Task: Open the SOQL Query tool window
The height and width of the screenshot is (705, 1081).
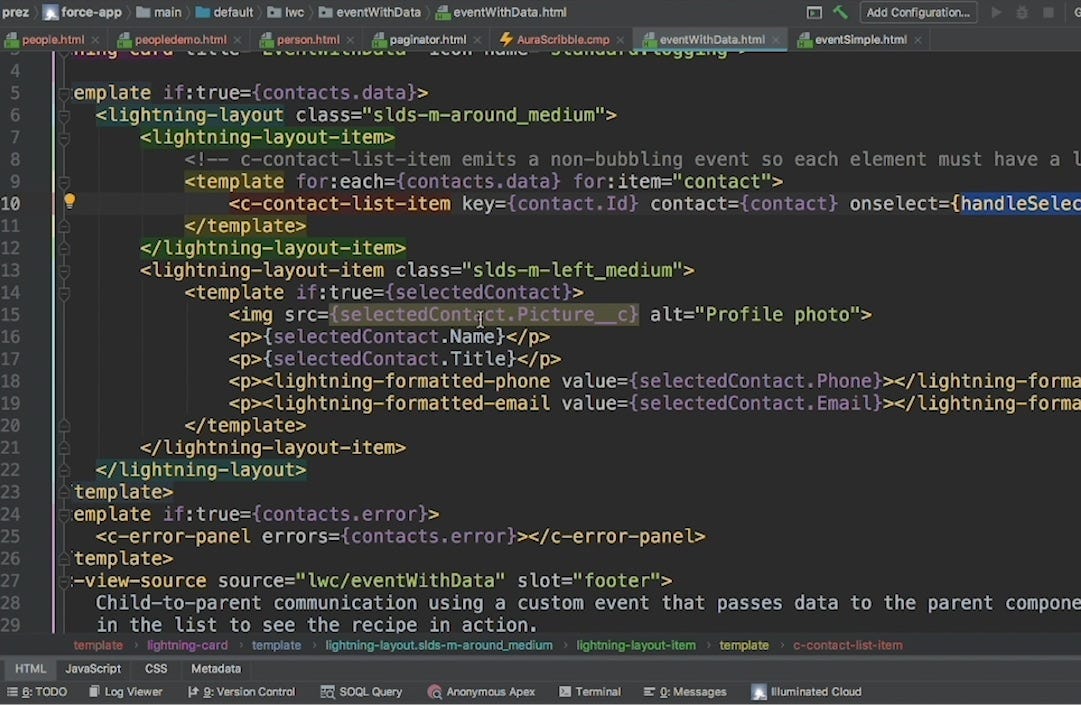Action: point(362,691)
